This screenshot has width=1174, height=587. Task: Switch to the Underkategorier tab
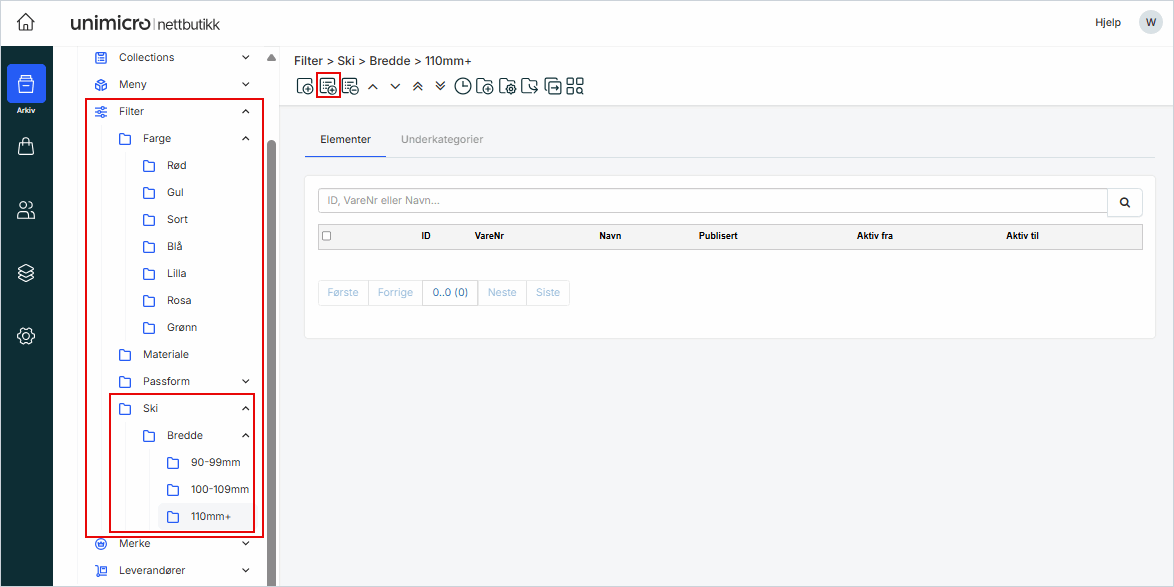click(x=442, y=139)
